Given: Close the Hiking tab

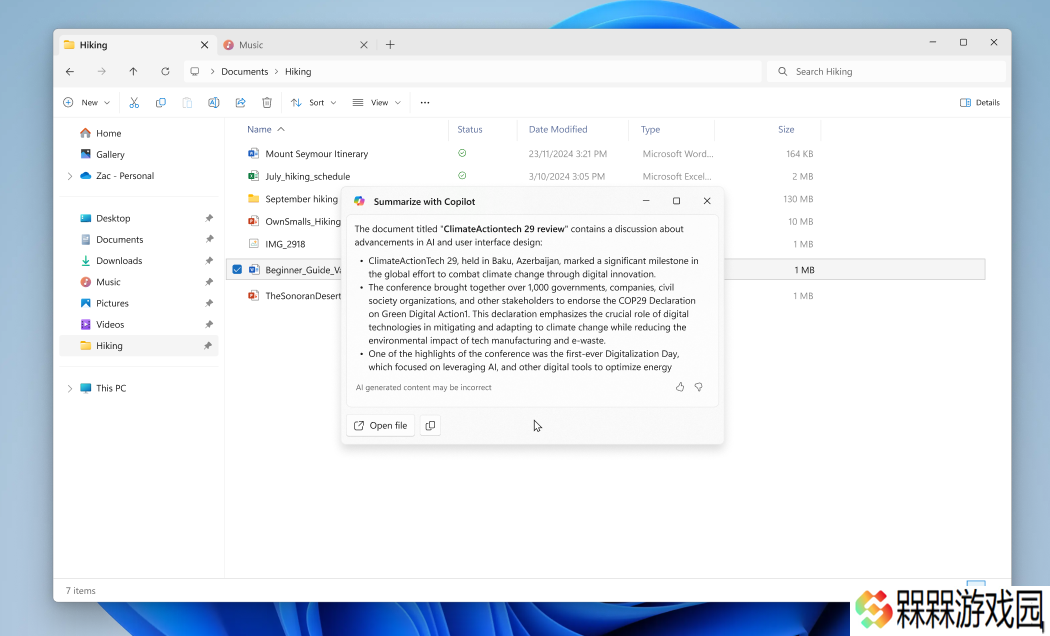Looking at the screenshot, I should pyautogui.click(x=204, y=45).
